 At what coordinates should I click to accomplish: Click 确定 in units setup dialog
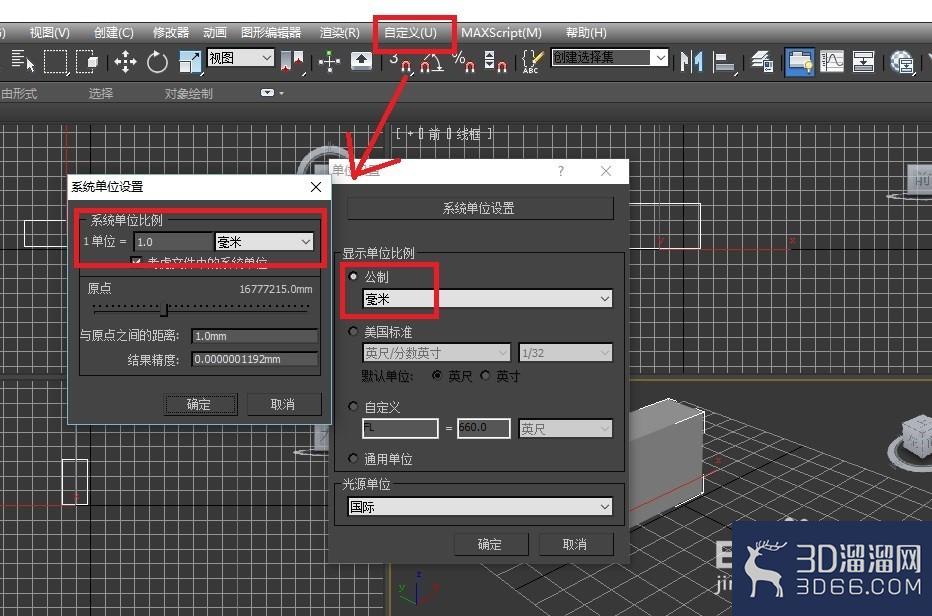[x=491, y=544]
